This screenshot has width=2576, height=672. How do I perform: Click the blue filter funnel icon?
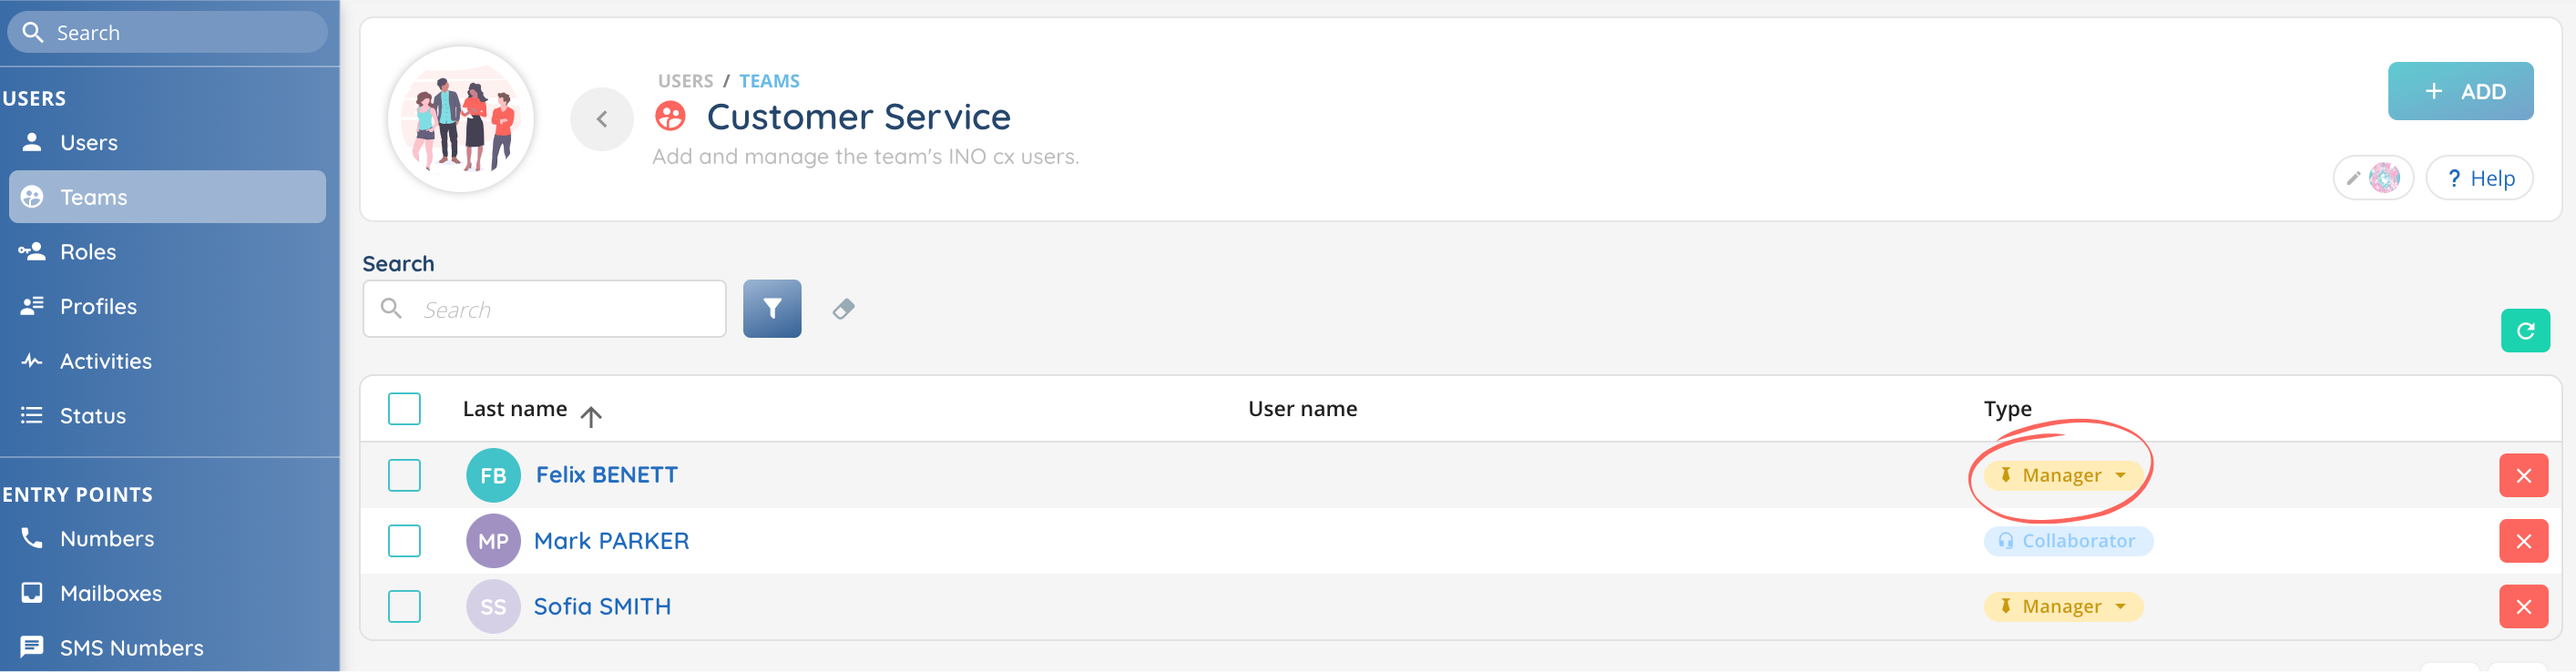[771, 309]
